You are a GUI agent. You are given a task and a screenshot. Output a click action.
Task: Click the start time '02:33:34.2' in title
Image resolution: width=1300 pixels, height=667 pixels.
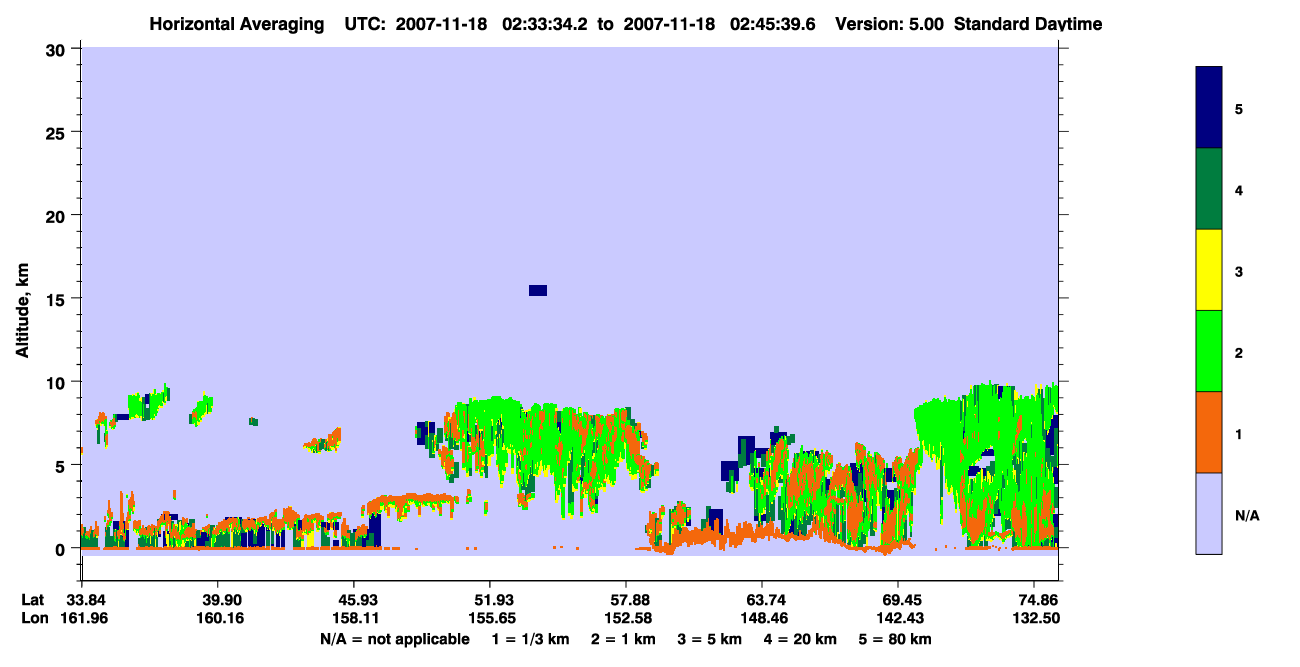546,24
